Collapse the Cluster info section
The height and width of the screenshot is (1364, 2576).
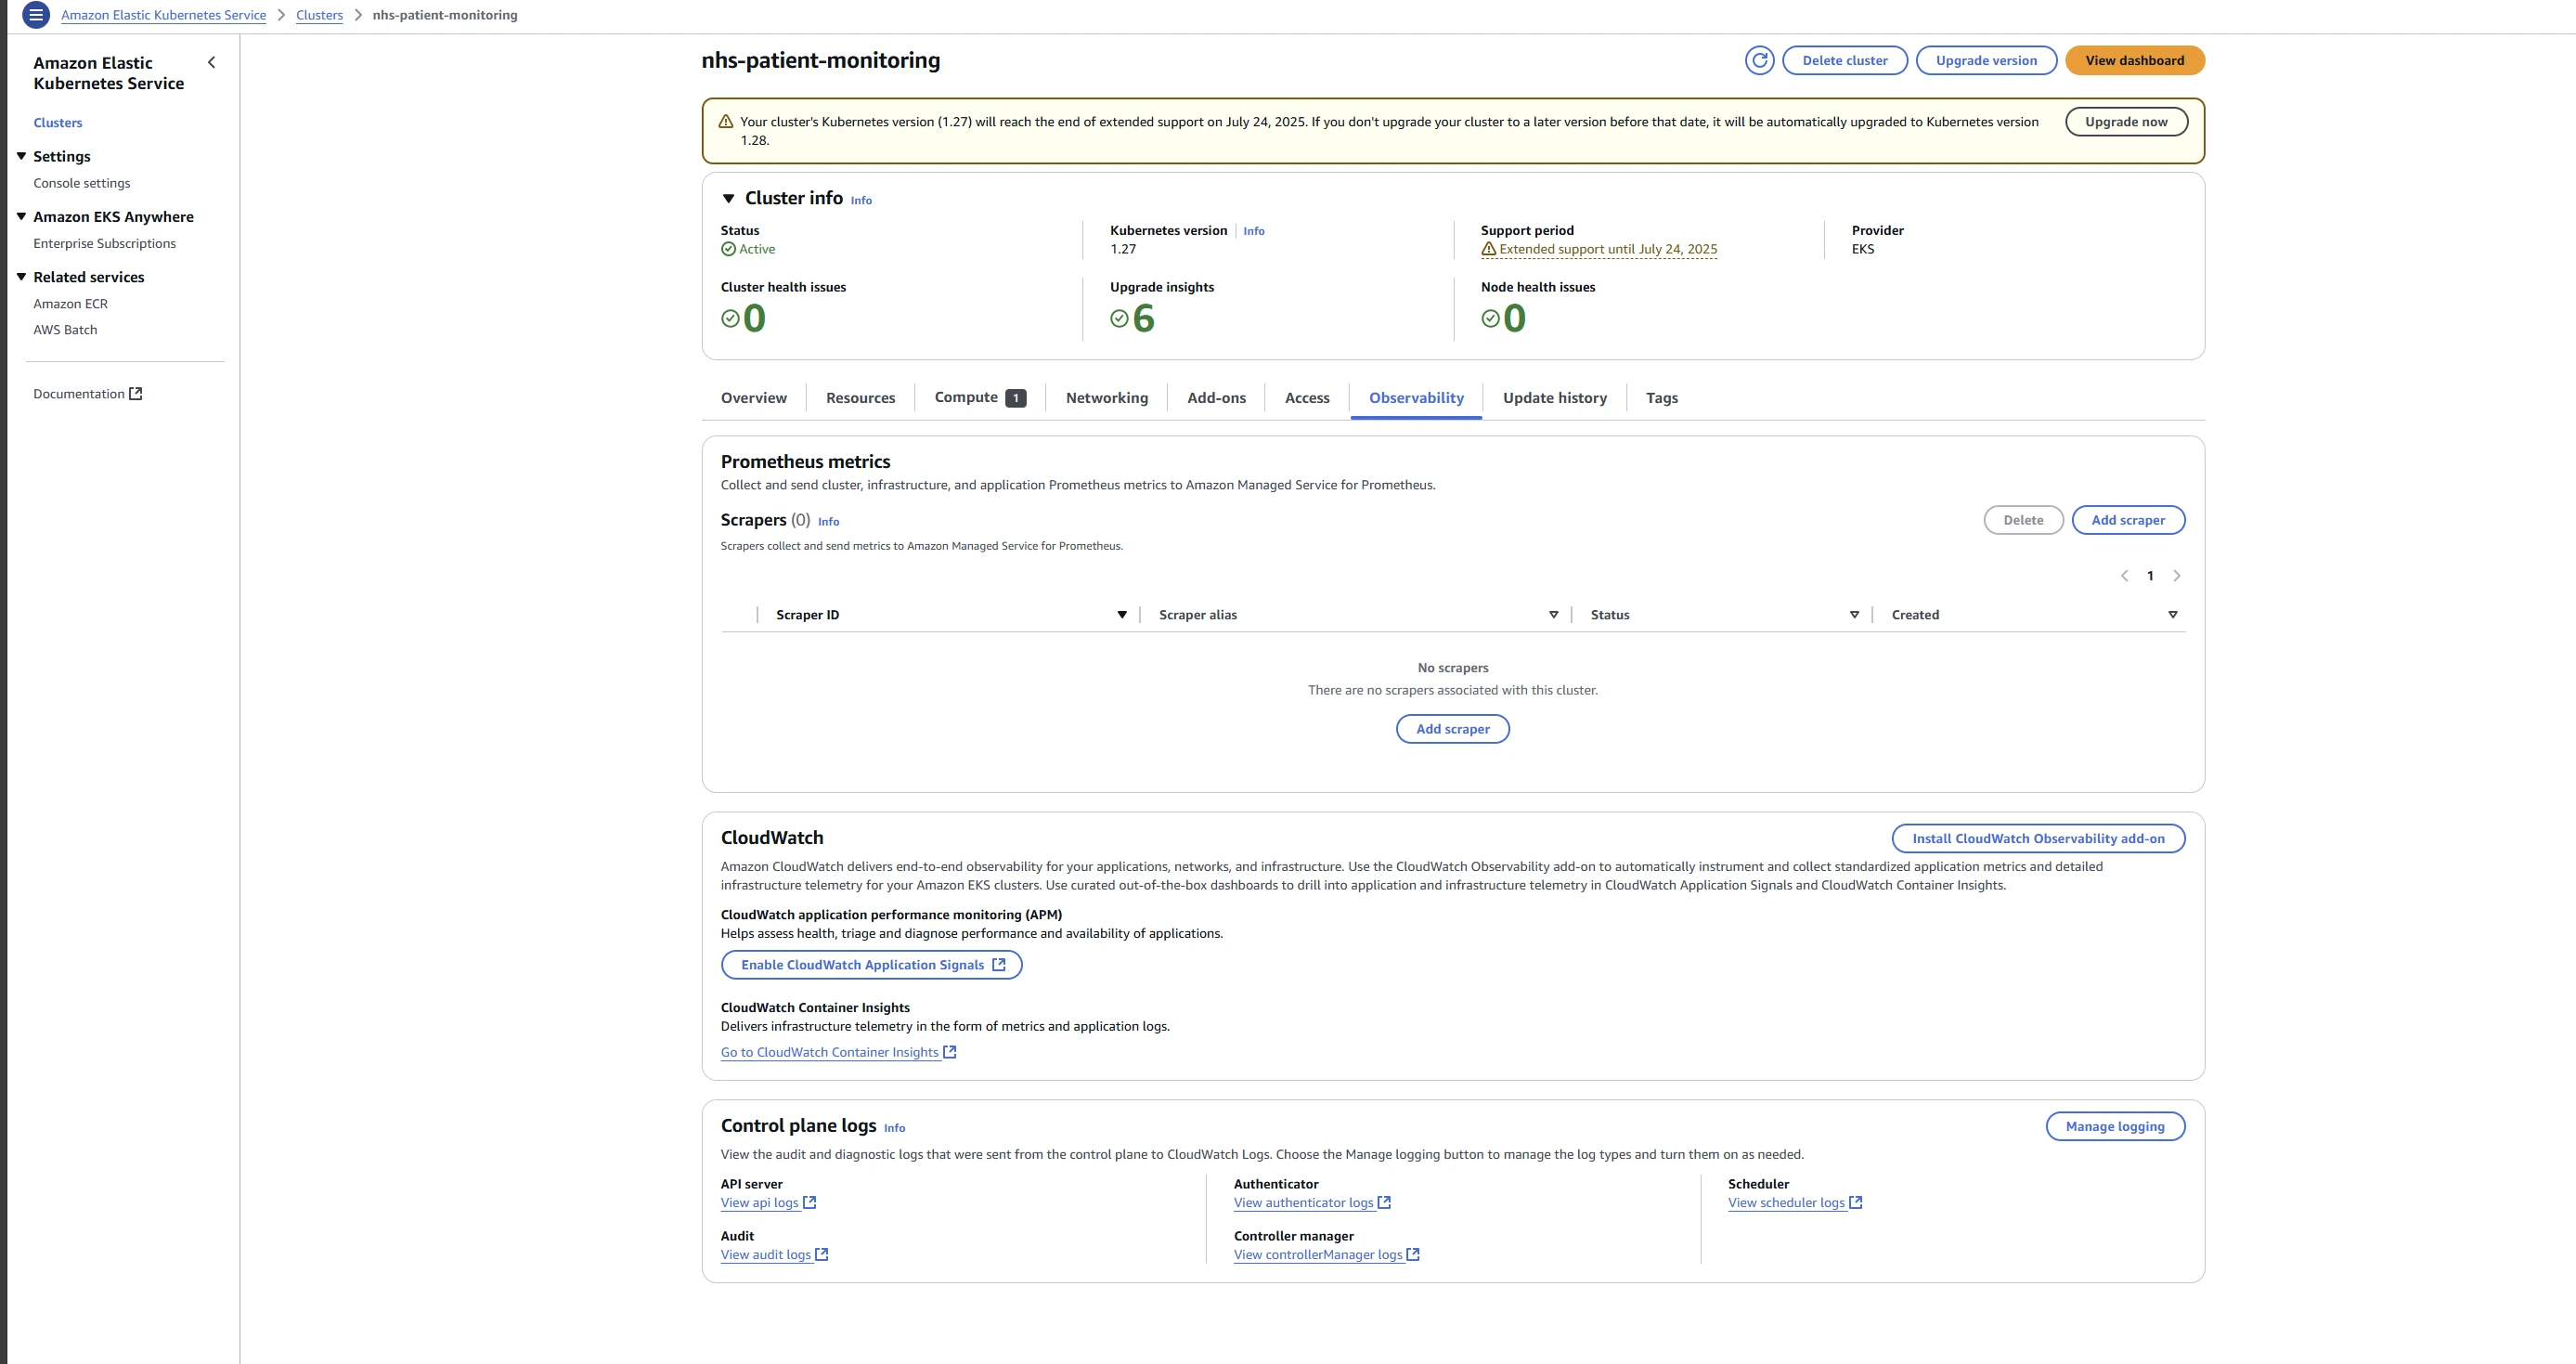pyautogui.click(x=729, y=199)
